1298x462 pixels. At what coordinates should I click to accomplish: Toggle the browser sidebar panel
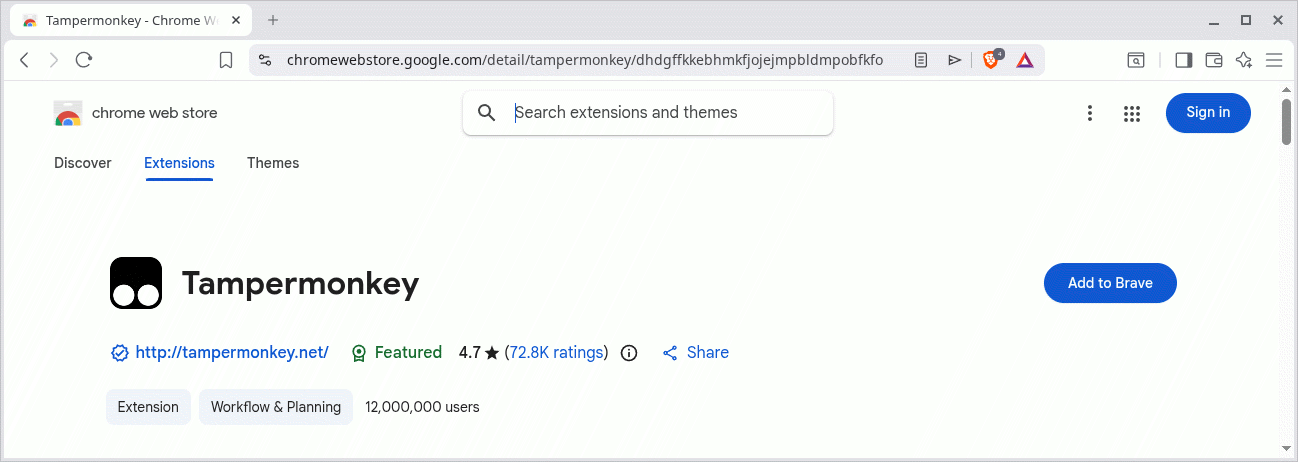coord(1184,60)
